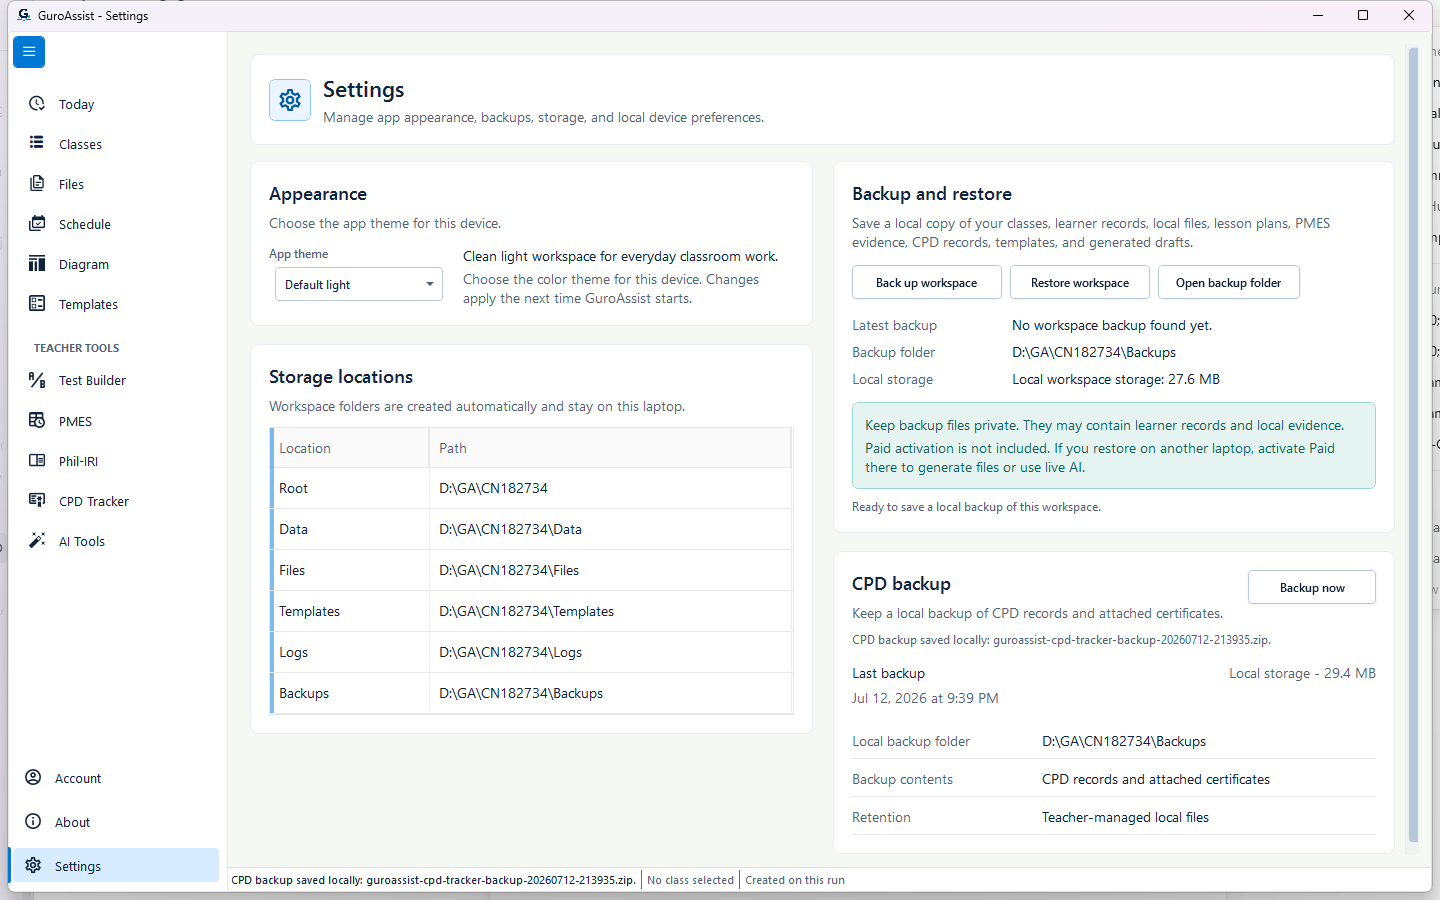Open the Phil-IRI book icon
The width and height of the screenshot is (1440, 900).
[37, 460]
